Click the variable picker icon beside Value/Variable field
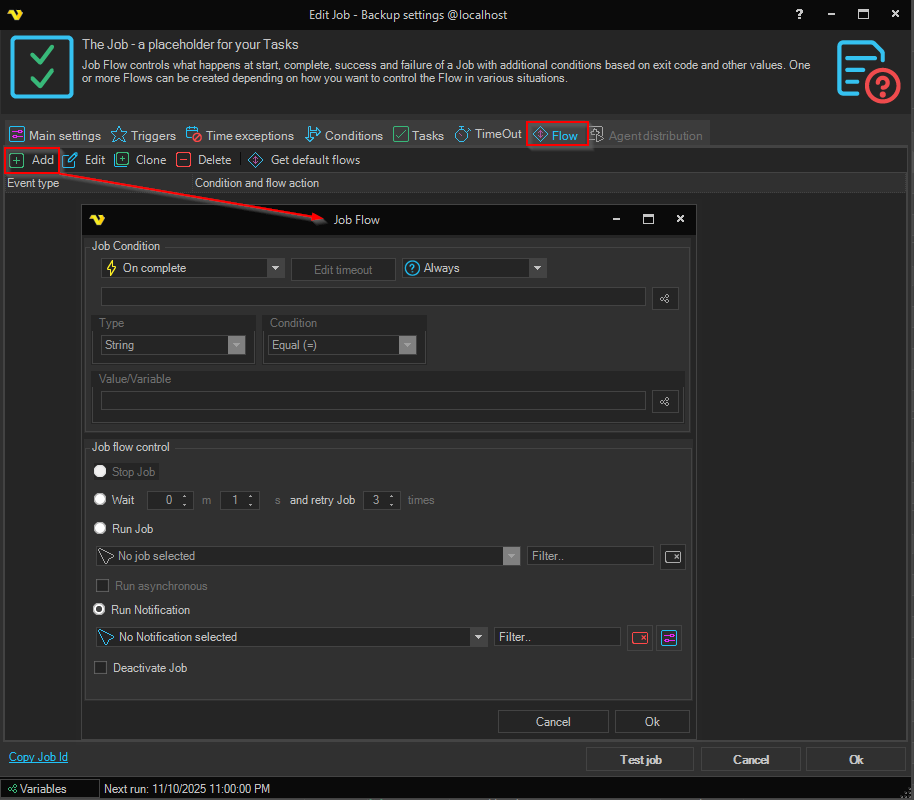This screenshot has width=914, height=800. coord(665,401)
